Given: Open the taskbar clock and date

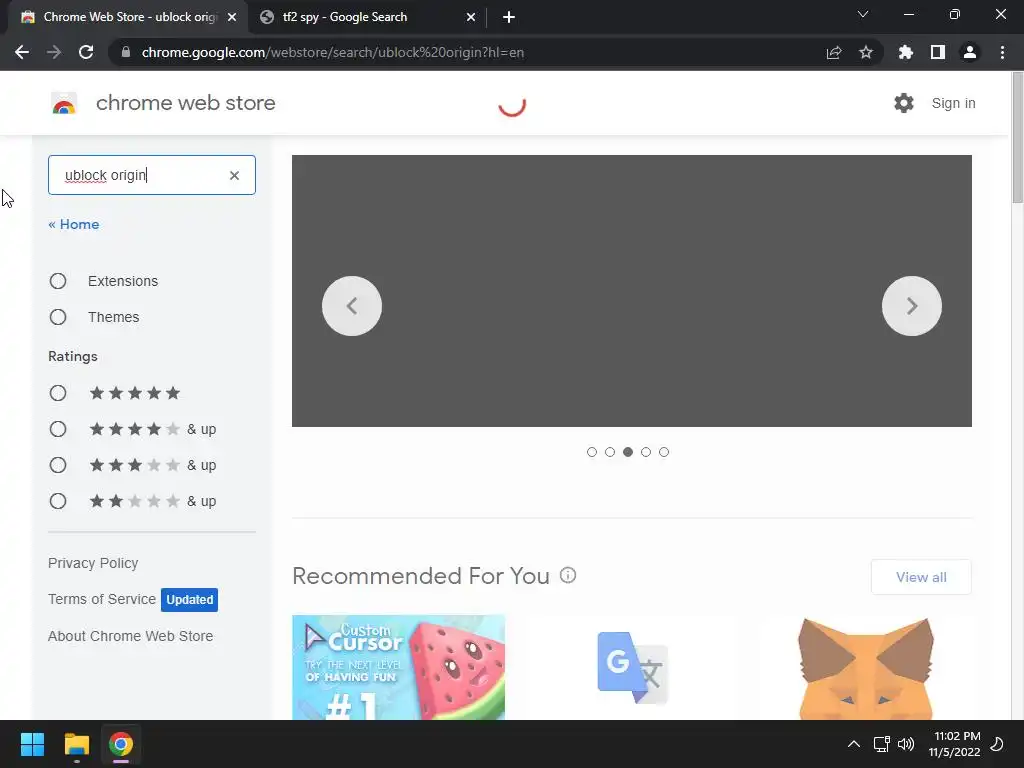Looking at the screenshot, I should coord(955,744).
